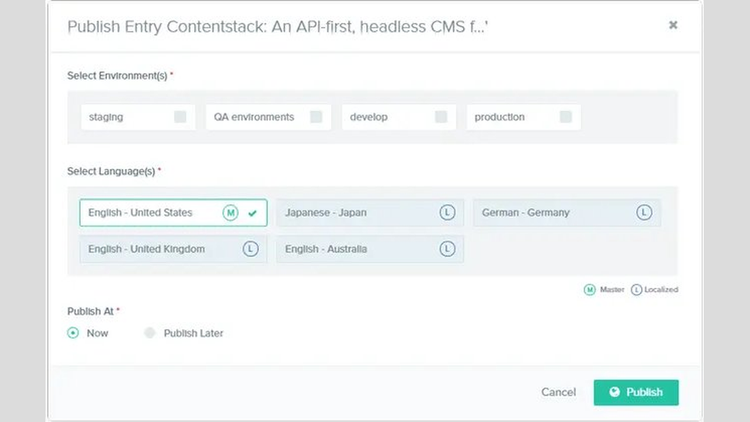Close the Publish Entry dialog with X
The width and height of the screenshot is (750, 422).
click(x=673, y=25)
